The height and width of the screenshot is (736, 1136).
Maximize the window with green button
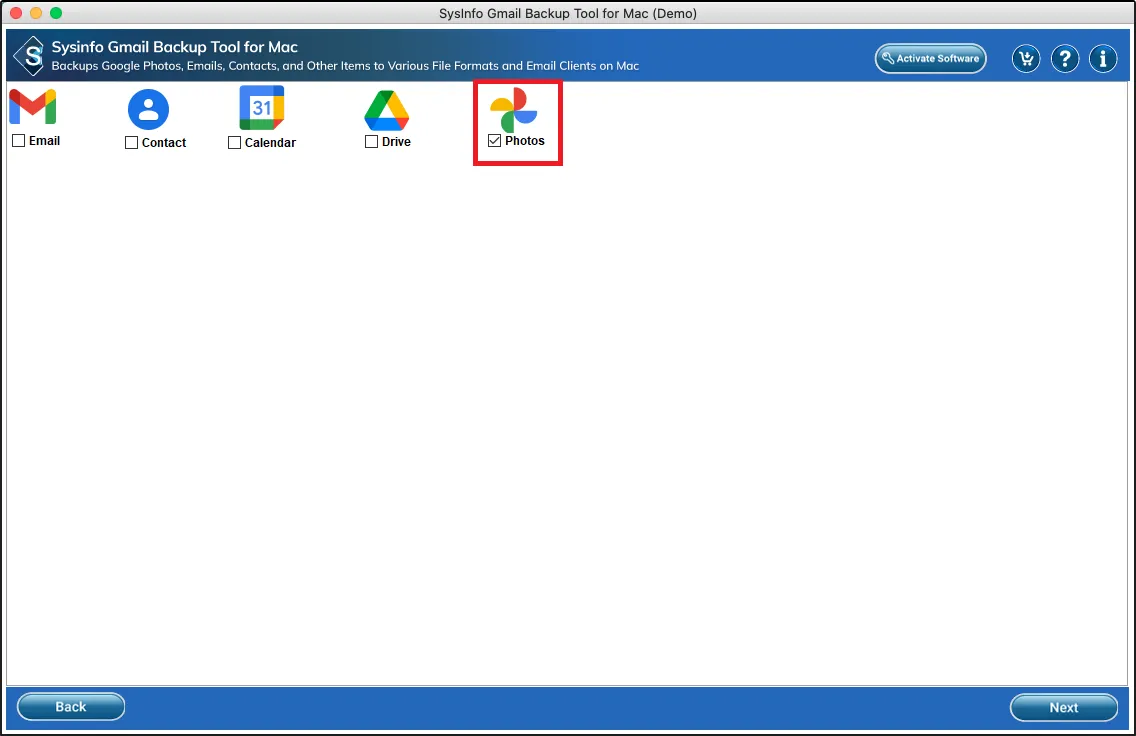click(56, 13)
